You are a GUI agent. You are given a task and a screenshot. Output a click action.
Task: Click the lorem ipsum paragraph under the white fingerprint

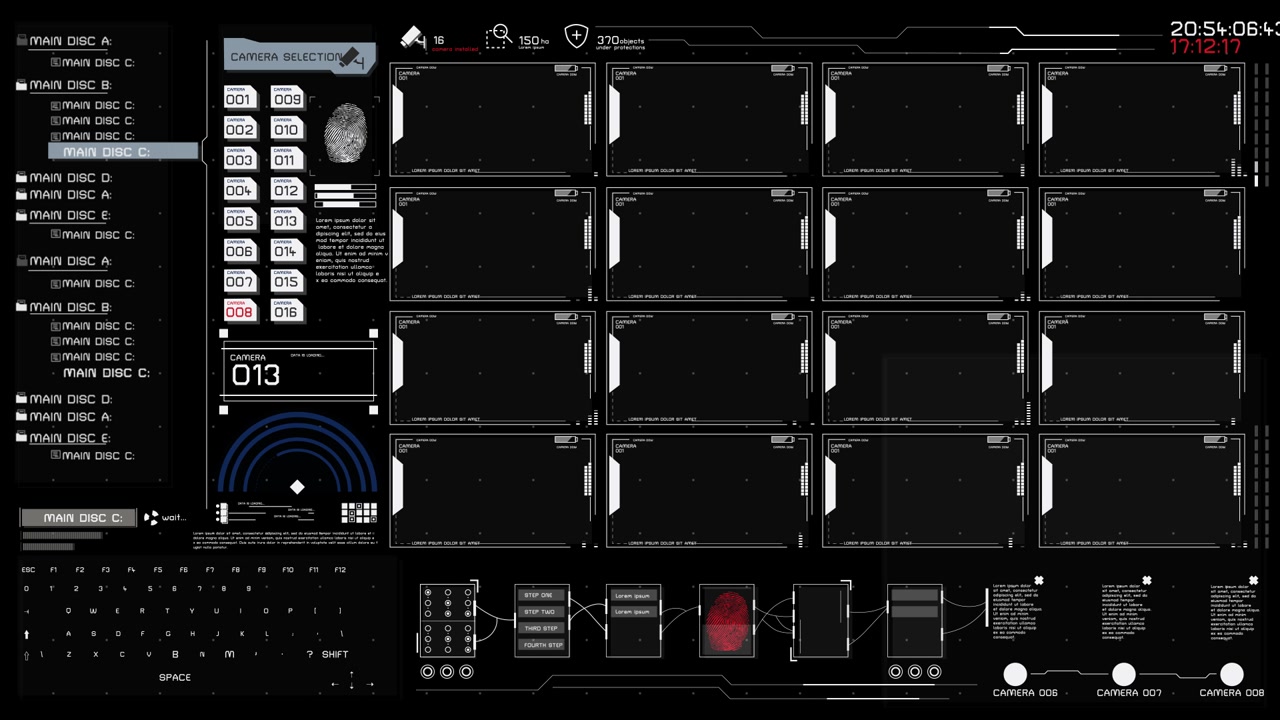351,250
